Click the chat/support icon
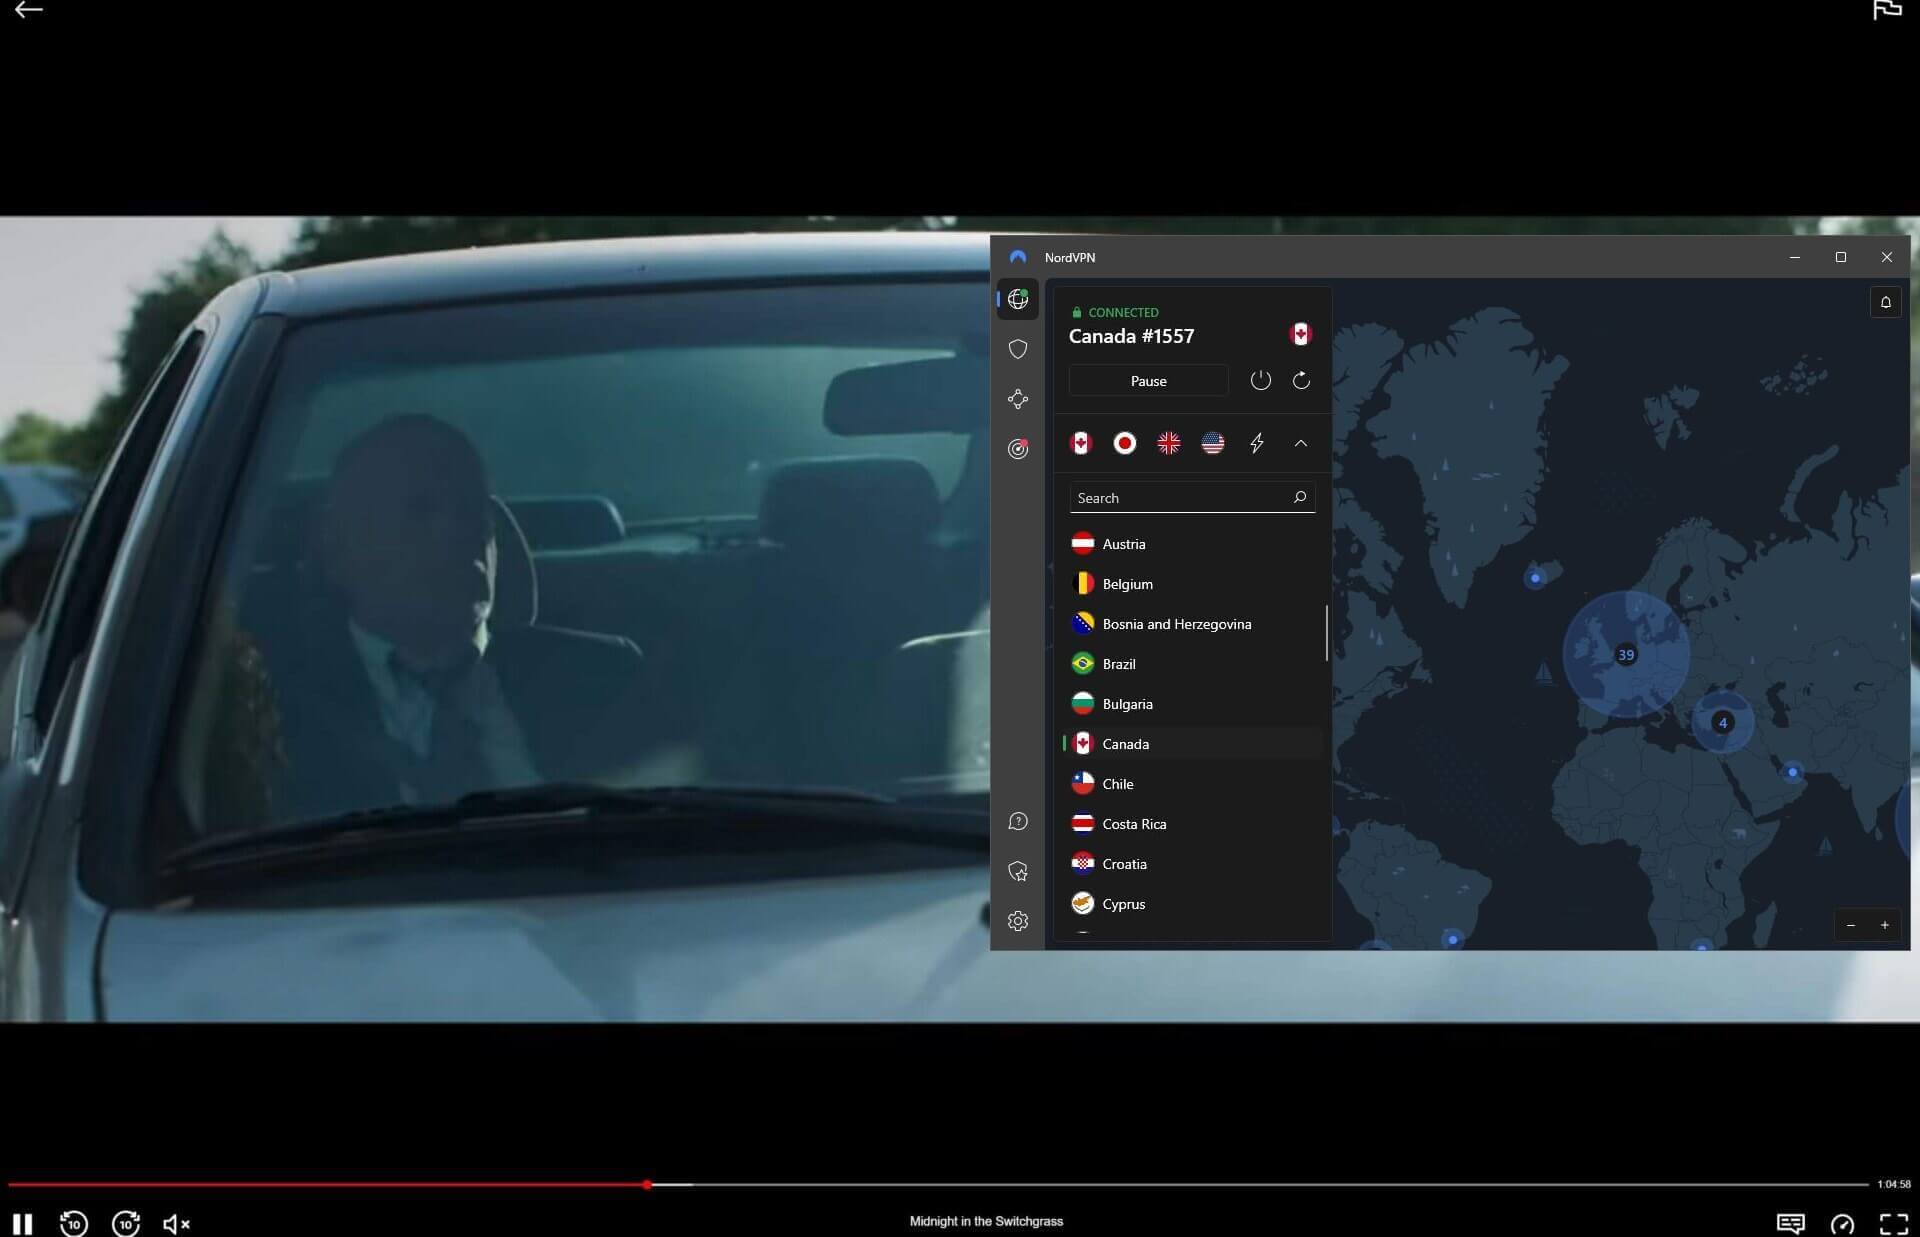The image size is (1920, 1237). pos(1017,820)
